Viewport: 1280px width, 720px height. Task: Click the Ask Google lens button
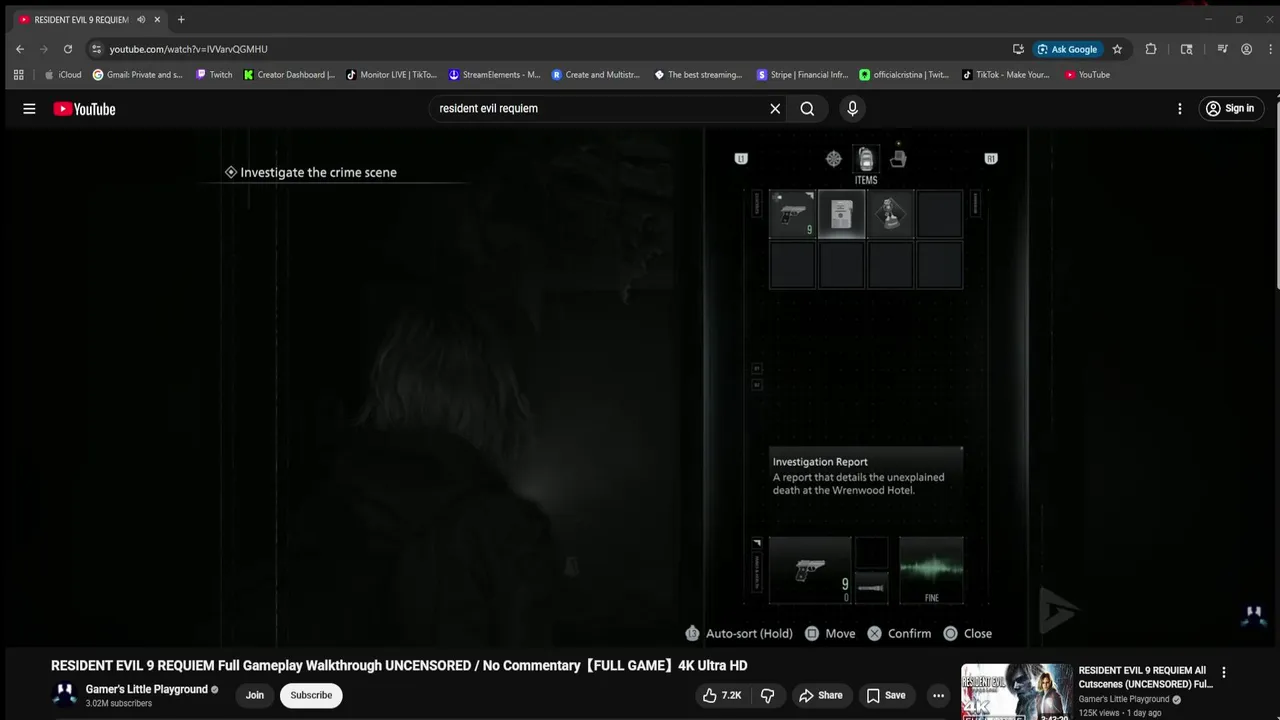pos(1067,49)
